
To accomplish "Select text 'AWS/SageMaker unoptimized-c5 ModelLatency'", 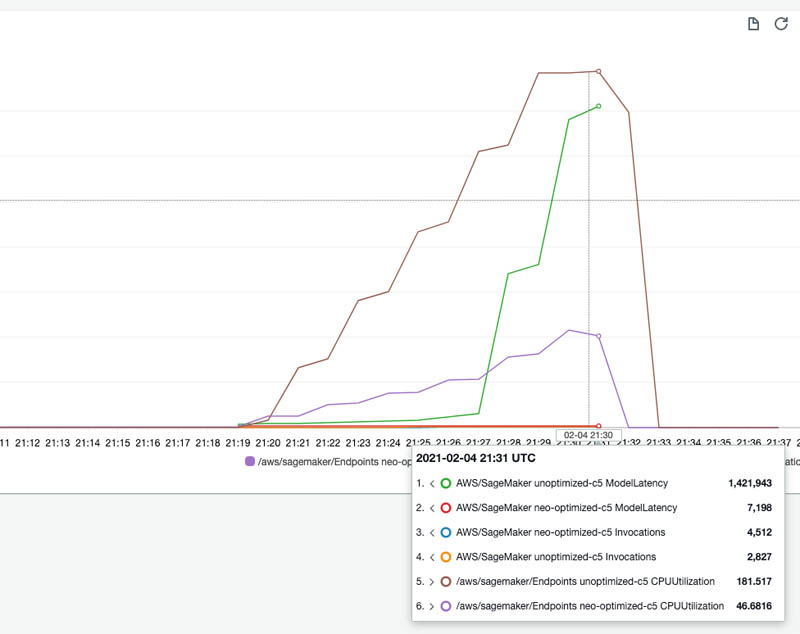I will [x=562, y=483].
